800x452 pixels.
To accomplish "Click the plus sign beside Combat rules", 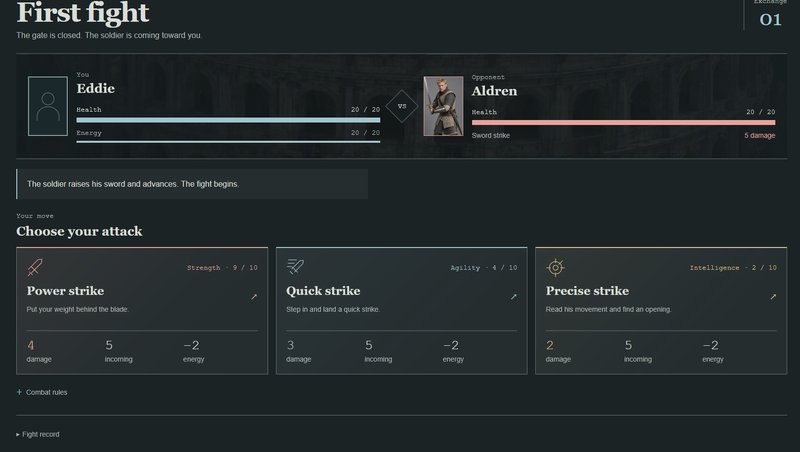I will tap(19, 392).
